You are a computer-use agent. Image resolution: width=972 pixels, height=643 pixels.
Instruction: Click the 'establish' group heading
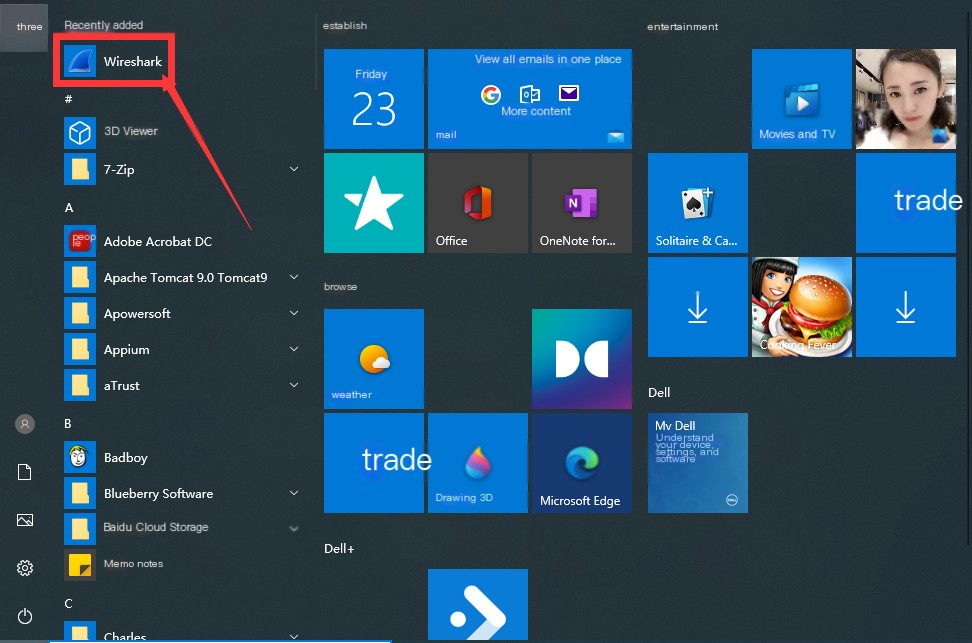tap(345, 25)
